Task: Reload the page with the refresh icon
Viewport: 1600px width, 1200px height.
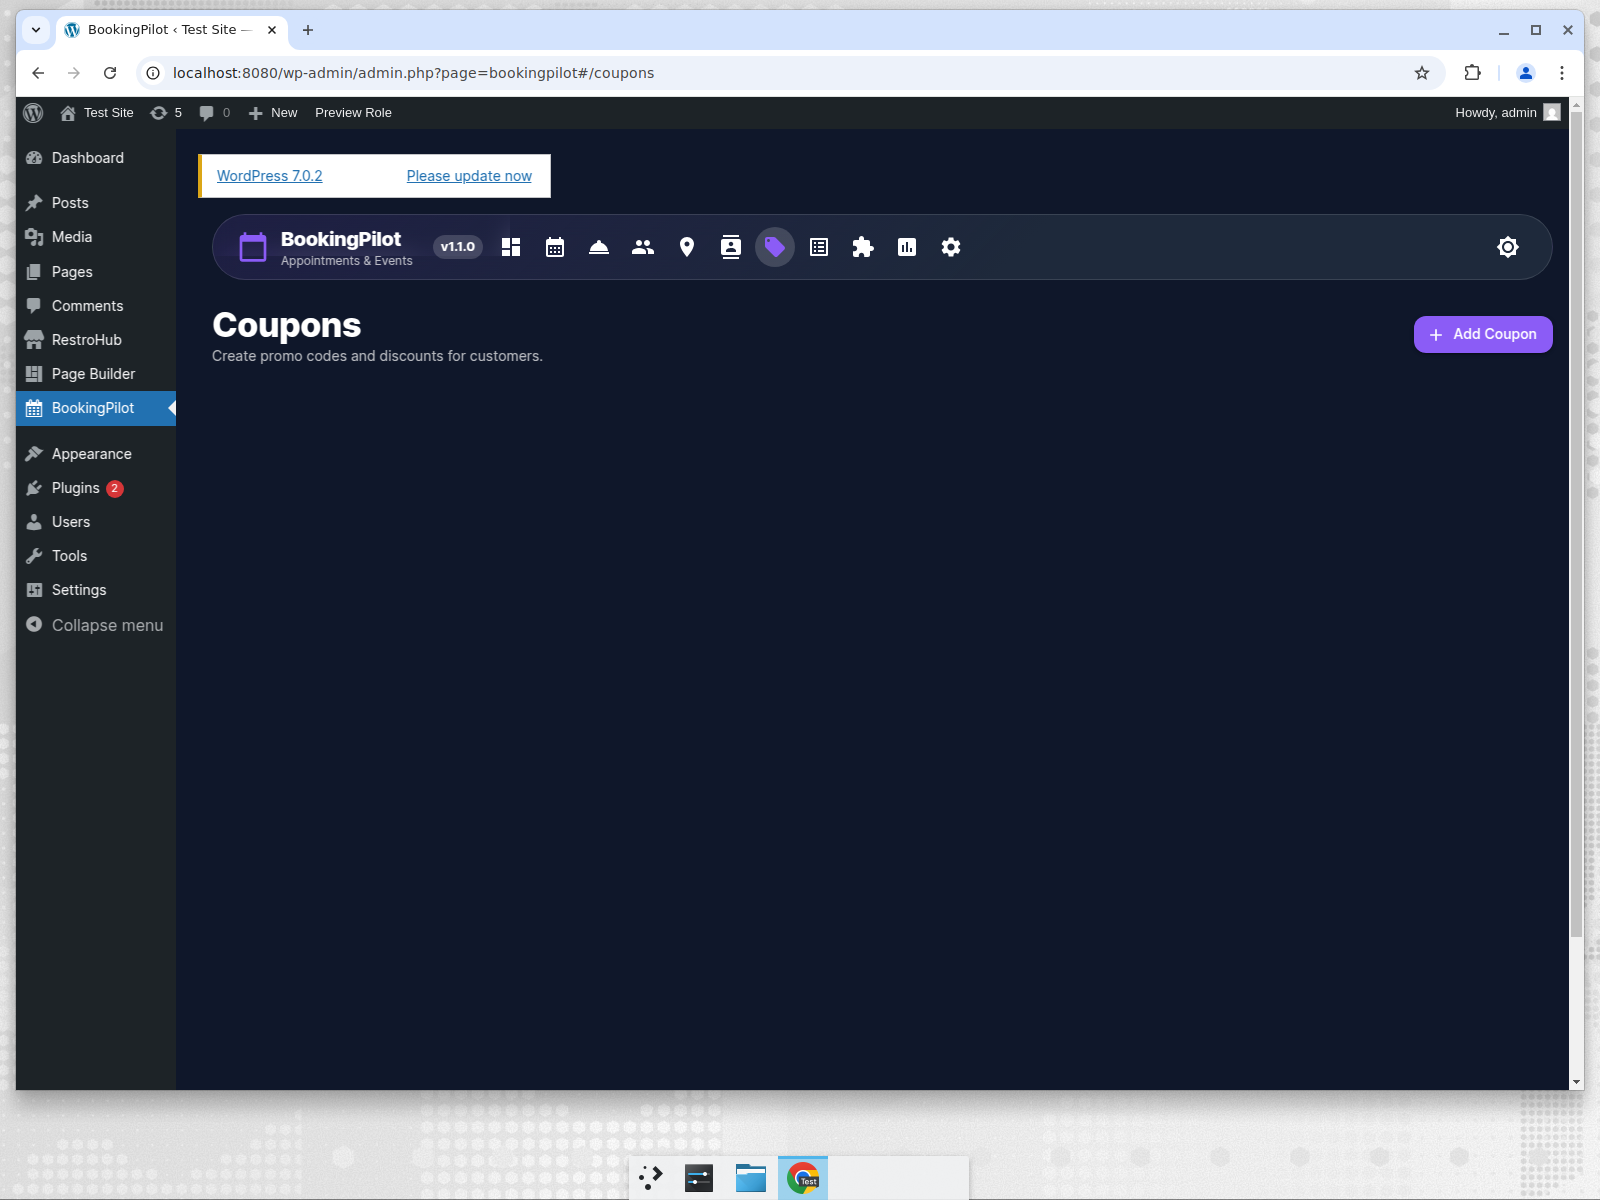Action: point(110,73)
